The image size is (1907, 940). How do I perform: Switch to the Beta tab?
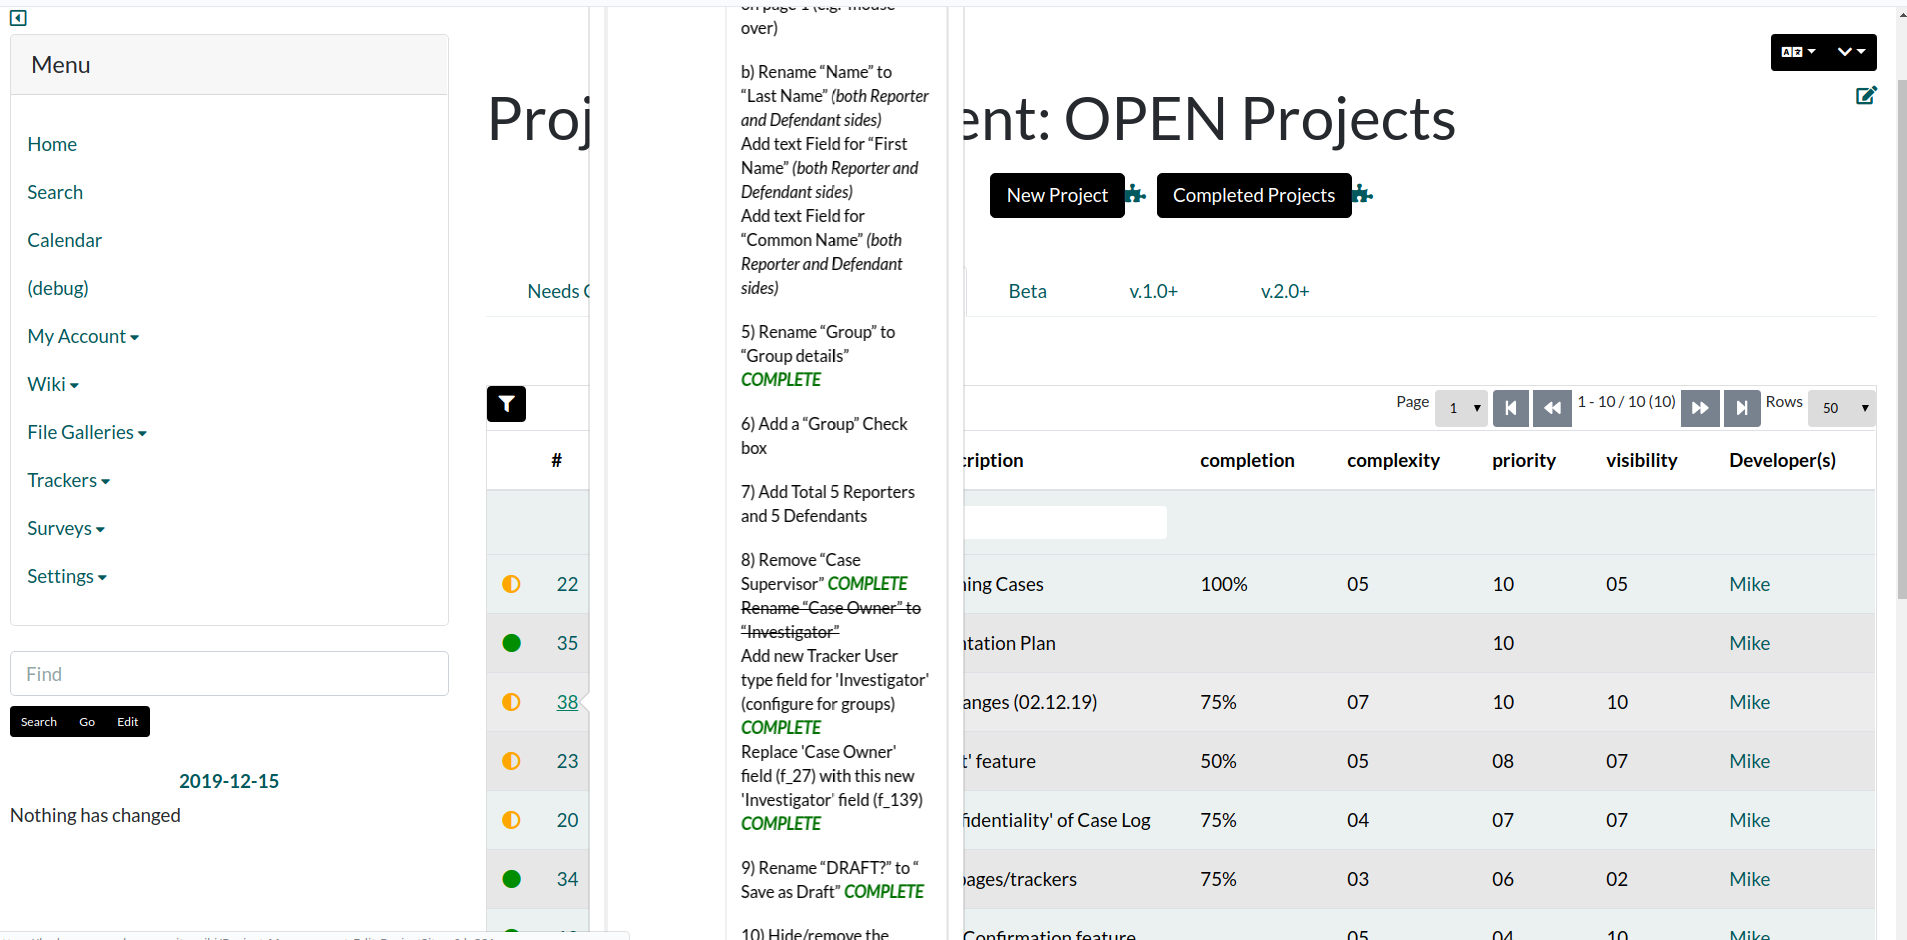coord(1027,291)
